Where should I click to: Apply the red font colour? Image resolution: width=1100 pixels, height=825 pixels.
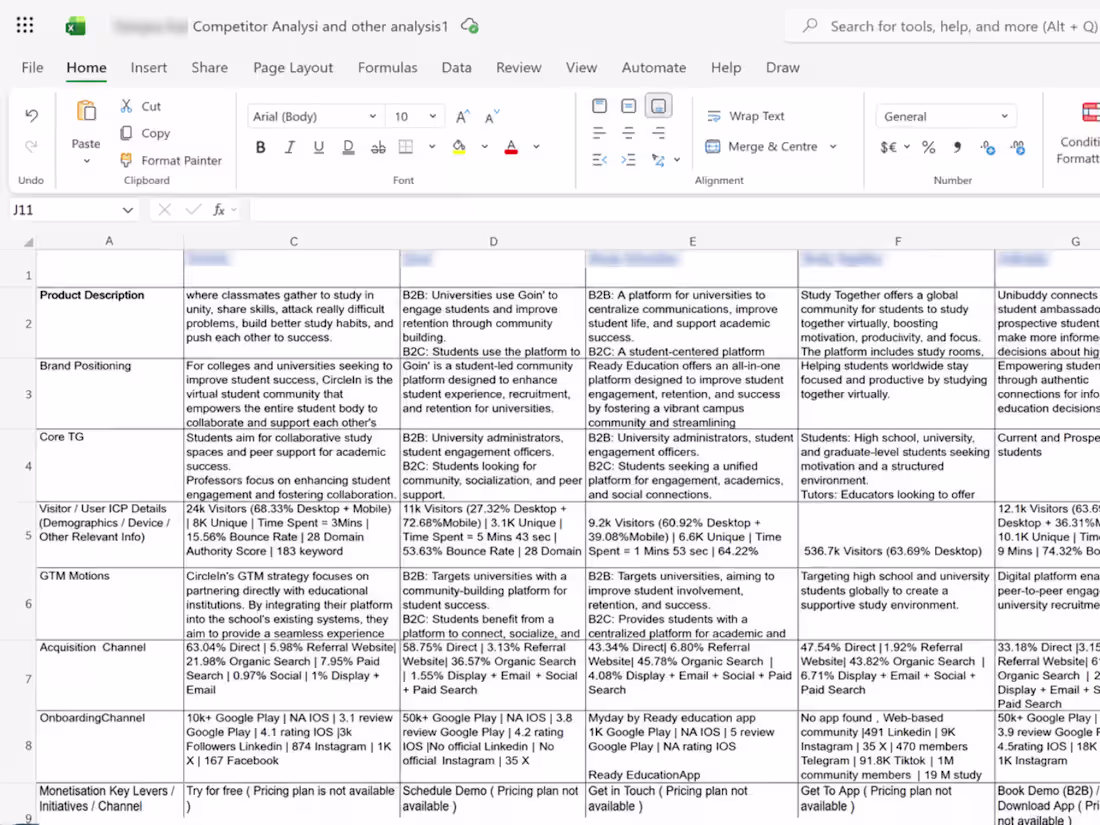[x=511, y=147]
